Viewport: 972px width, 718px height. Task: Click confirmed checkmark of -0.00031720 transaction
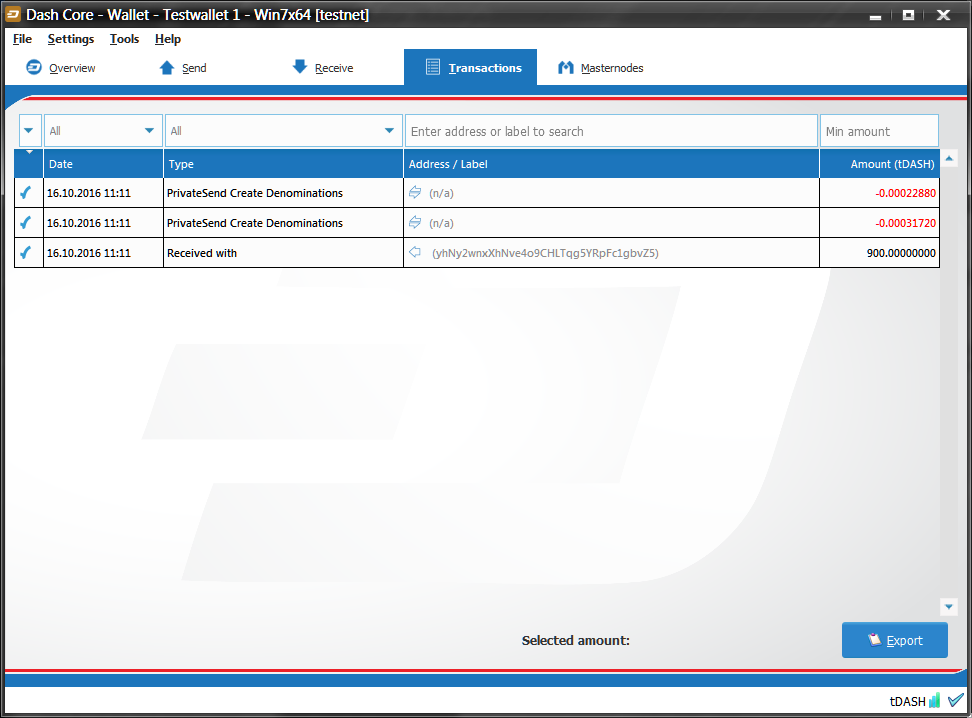coord(26,223)
